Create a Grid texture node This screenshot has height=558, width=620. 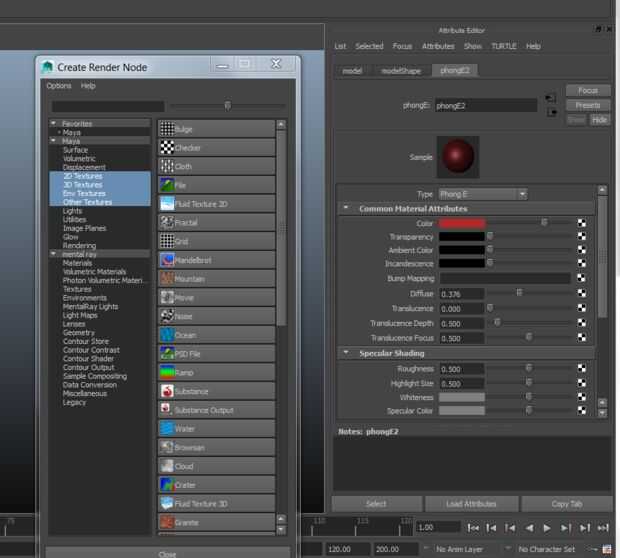tap(216, 241)
